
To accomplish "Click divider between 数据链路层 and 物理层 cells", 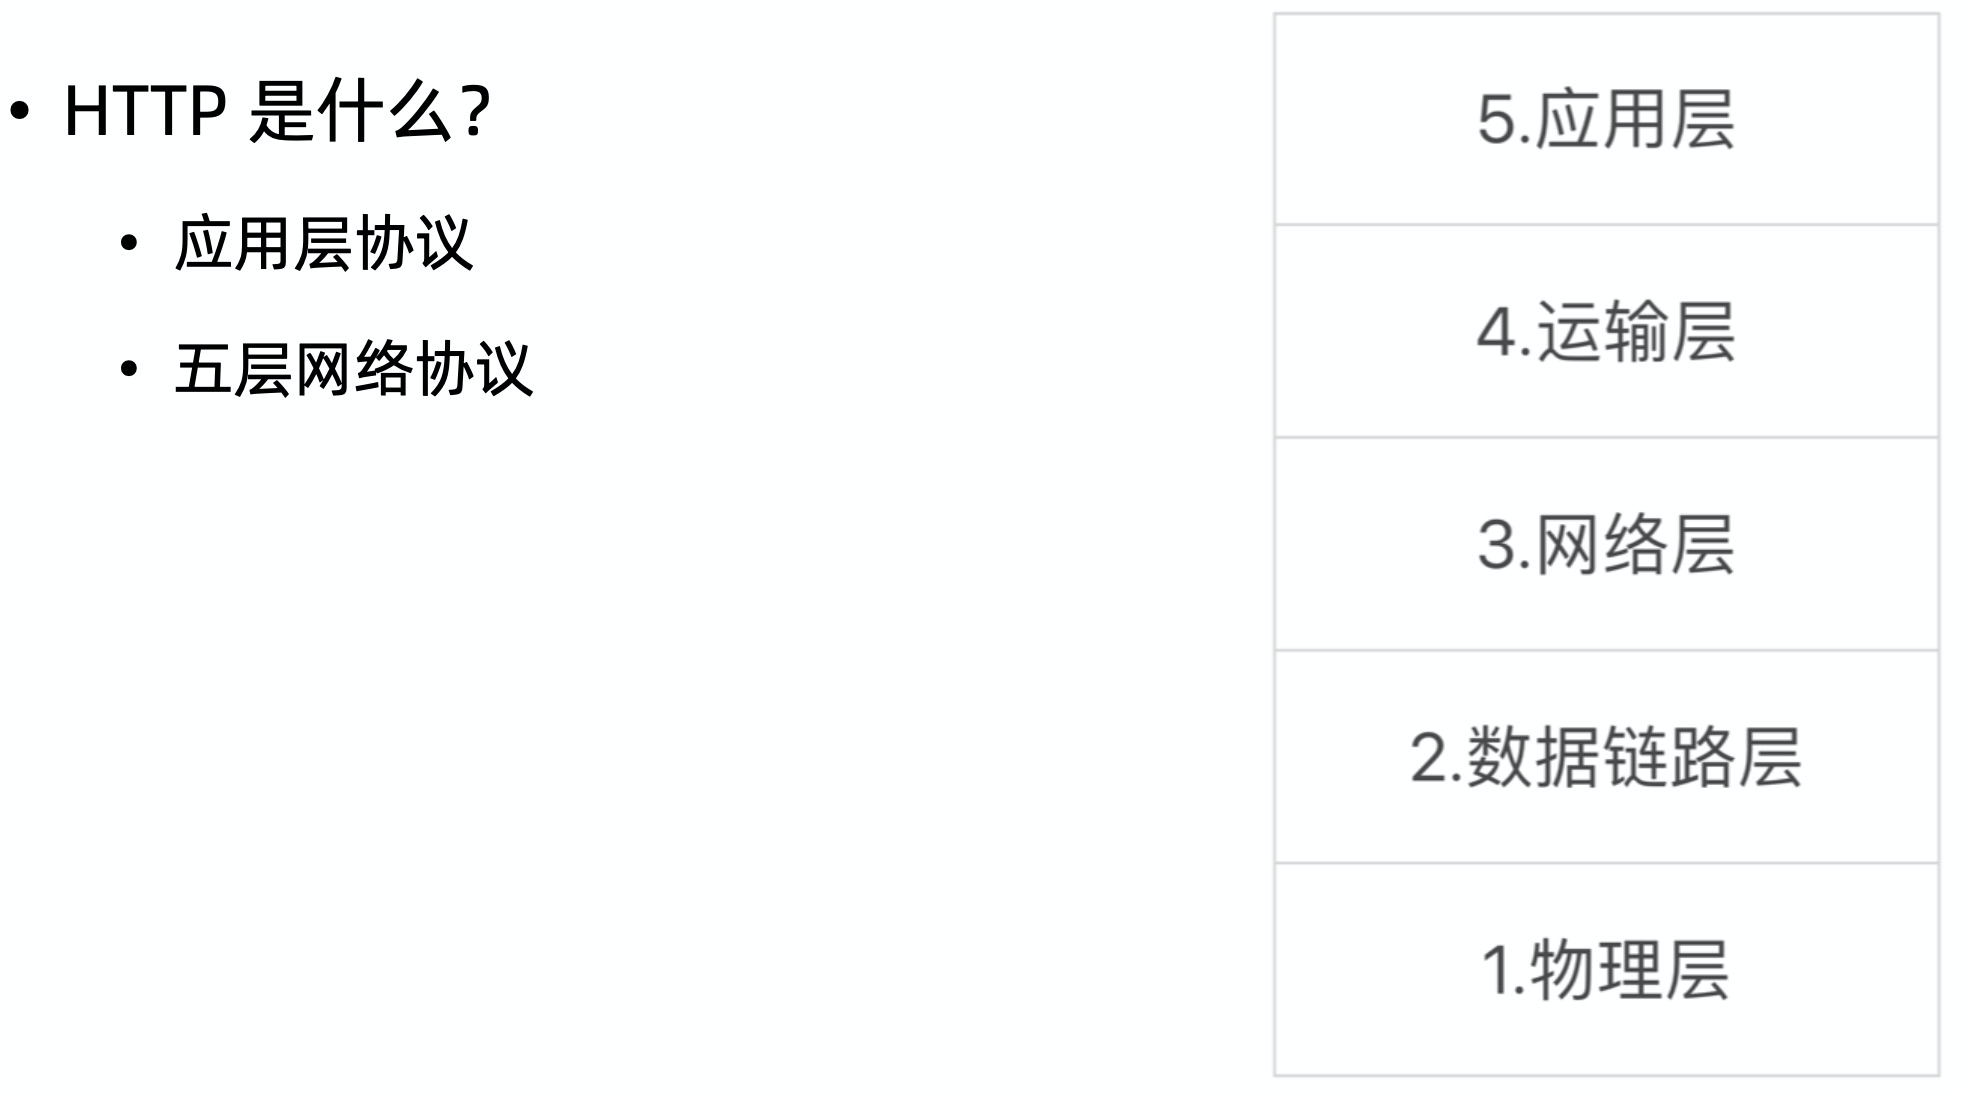I will [1606, 863].
